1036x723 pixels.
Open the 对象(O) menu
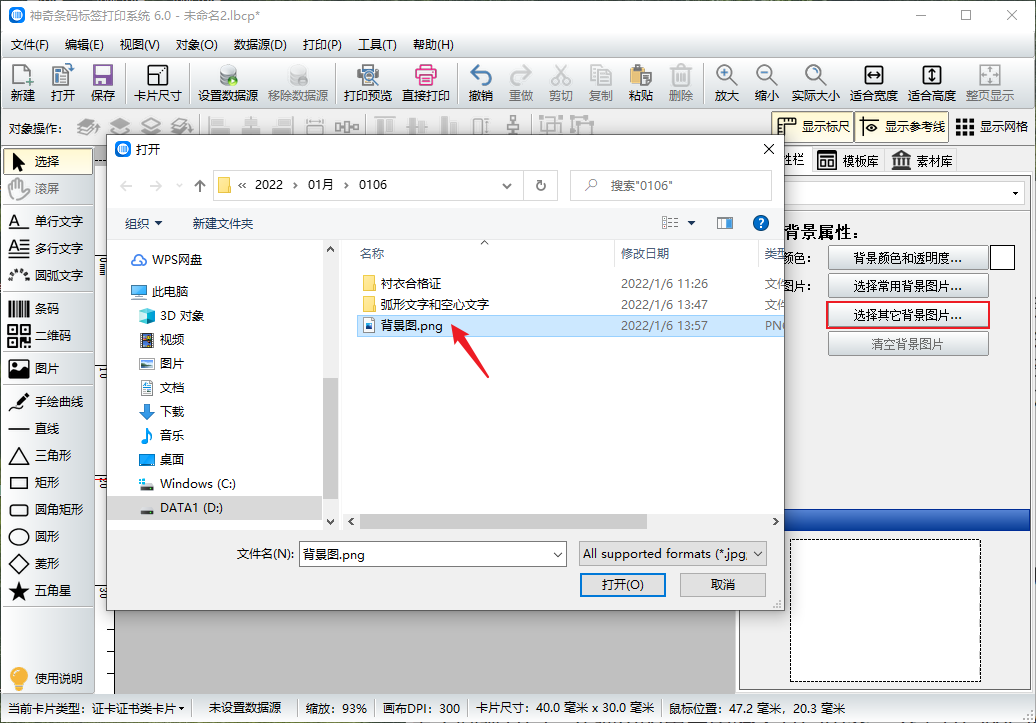[x=196, y=45]
